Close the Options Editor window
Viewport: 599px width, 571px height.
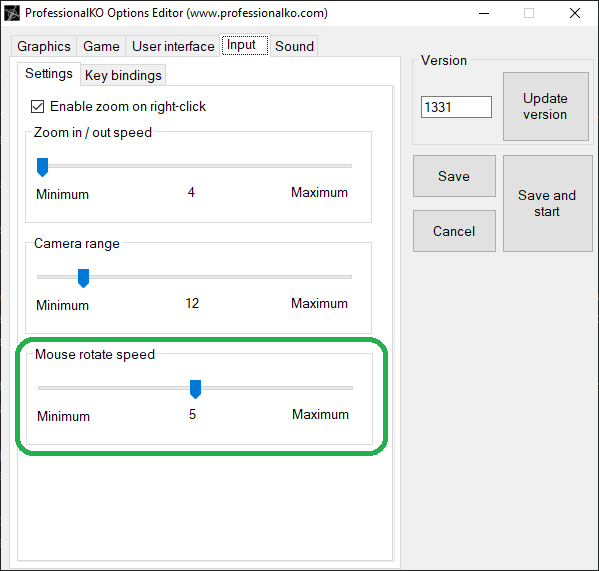[x=575, y=13]
